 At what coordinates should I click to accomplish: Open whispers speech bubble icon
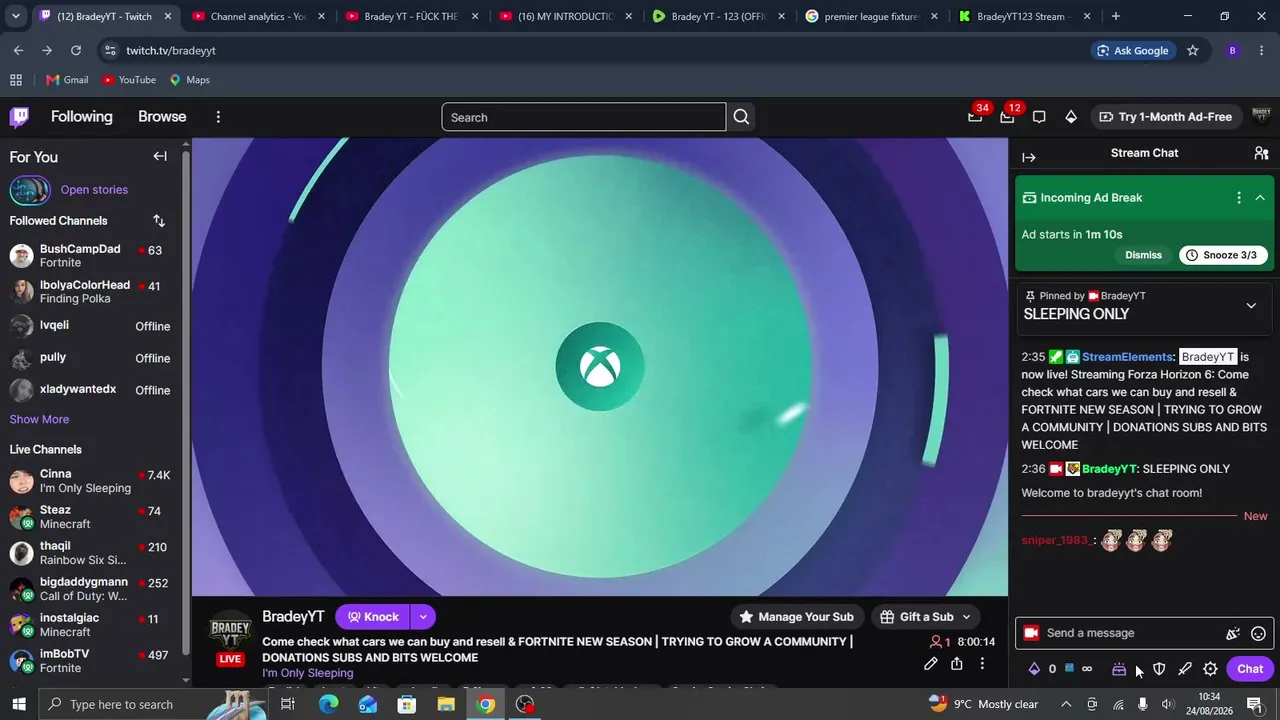pyautogui.click(x=1039, y=117)
